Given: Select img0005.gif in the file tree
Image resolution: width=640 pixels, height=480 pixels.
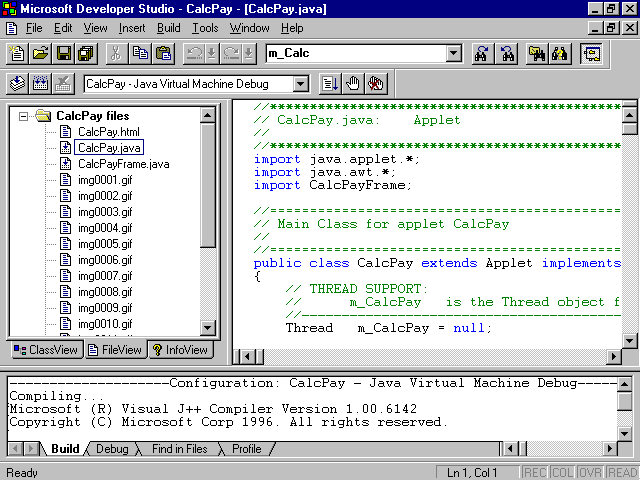Looking at the screenshot, I should pos(105,244).
